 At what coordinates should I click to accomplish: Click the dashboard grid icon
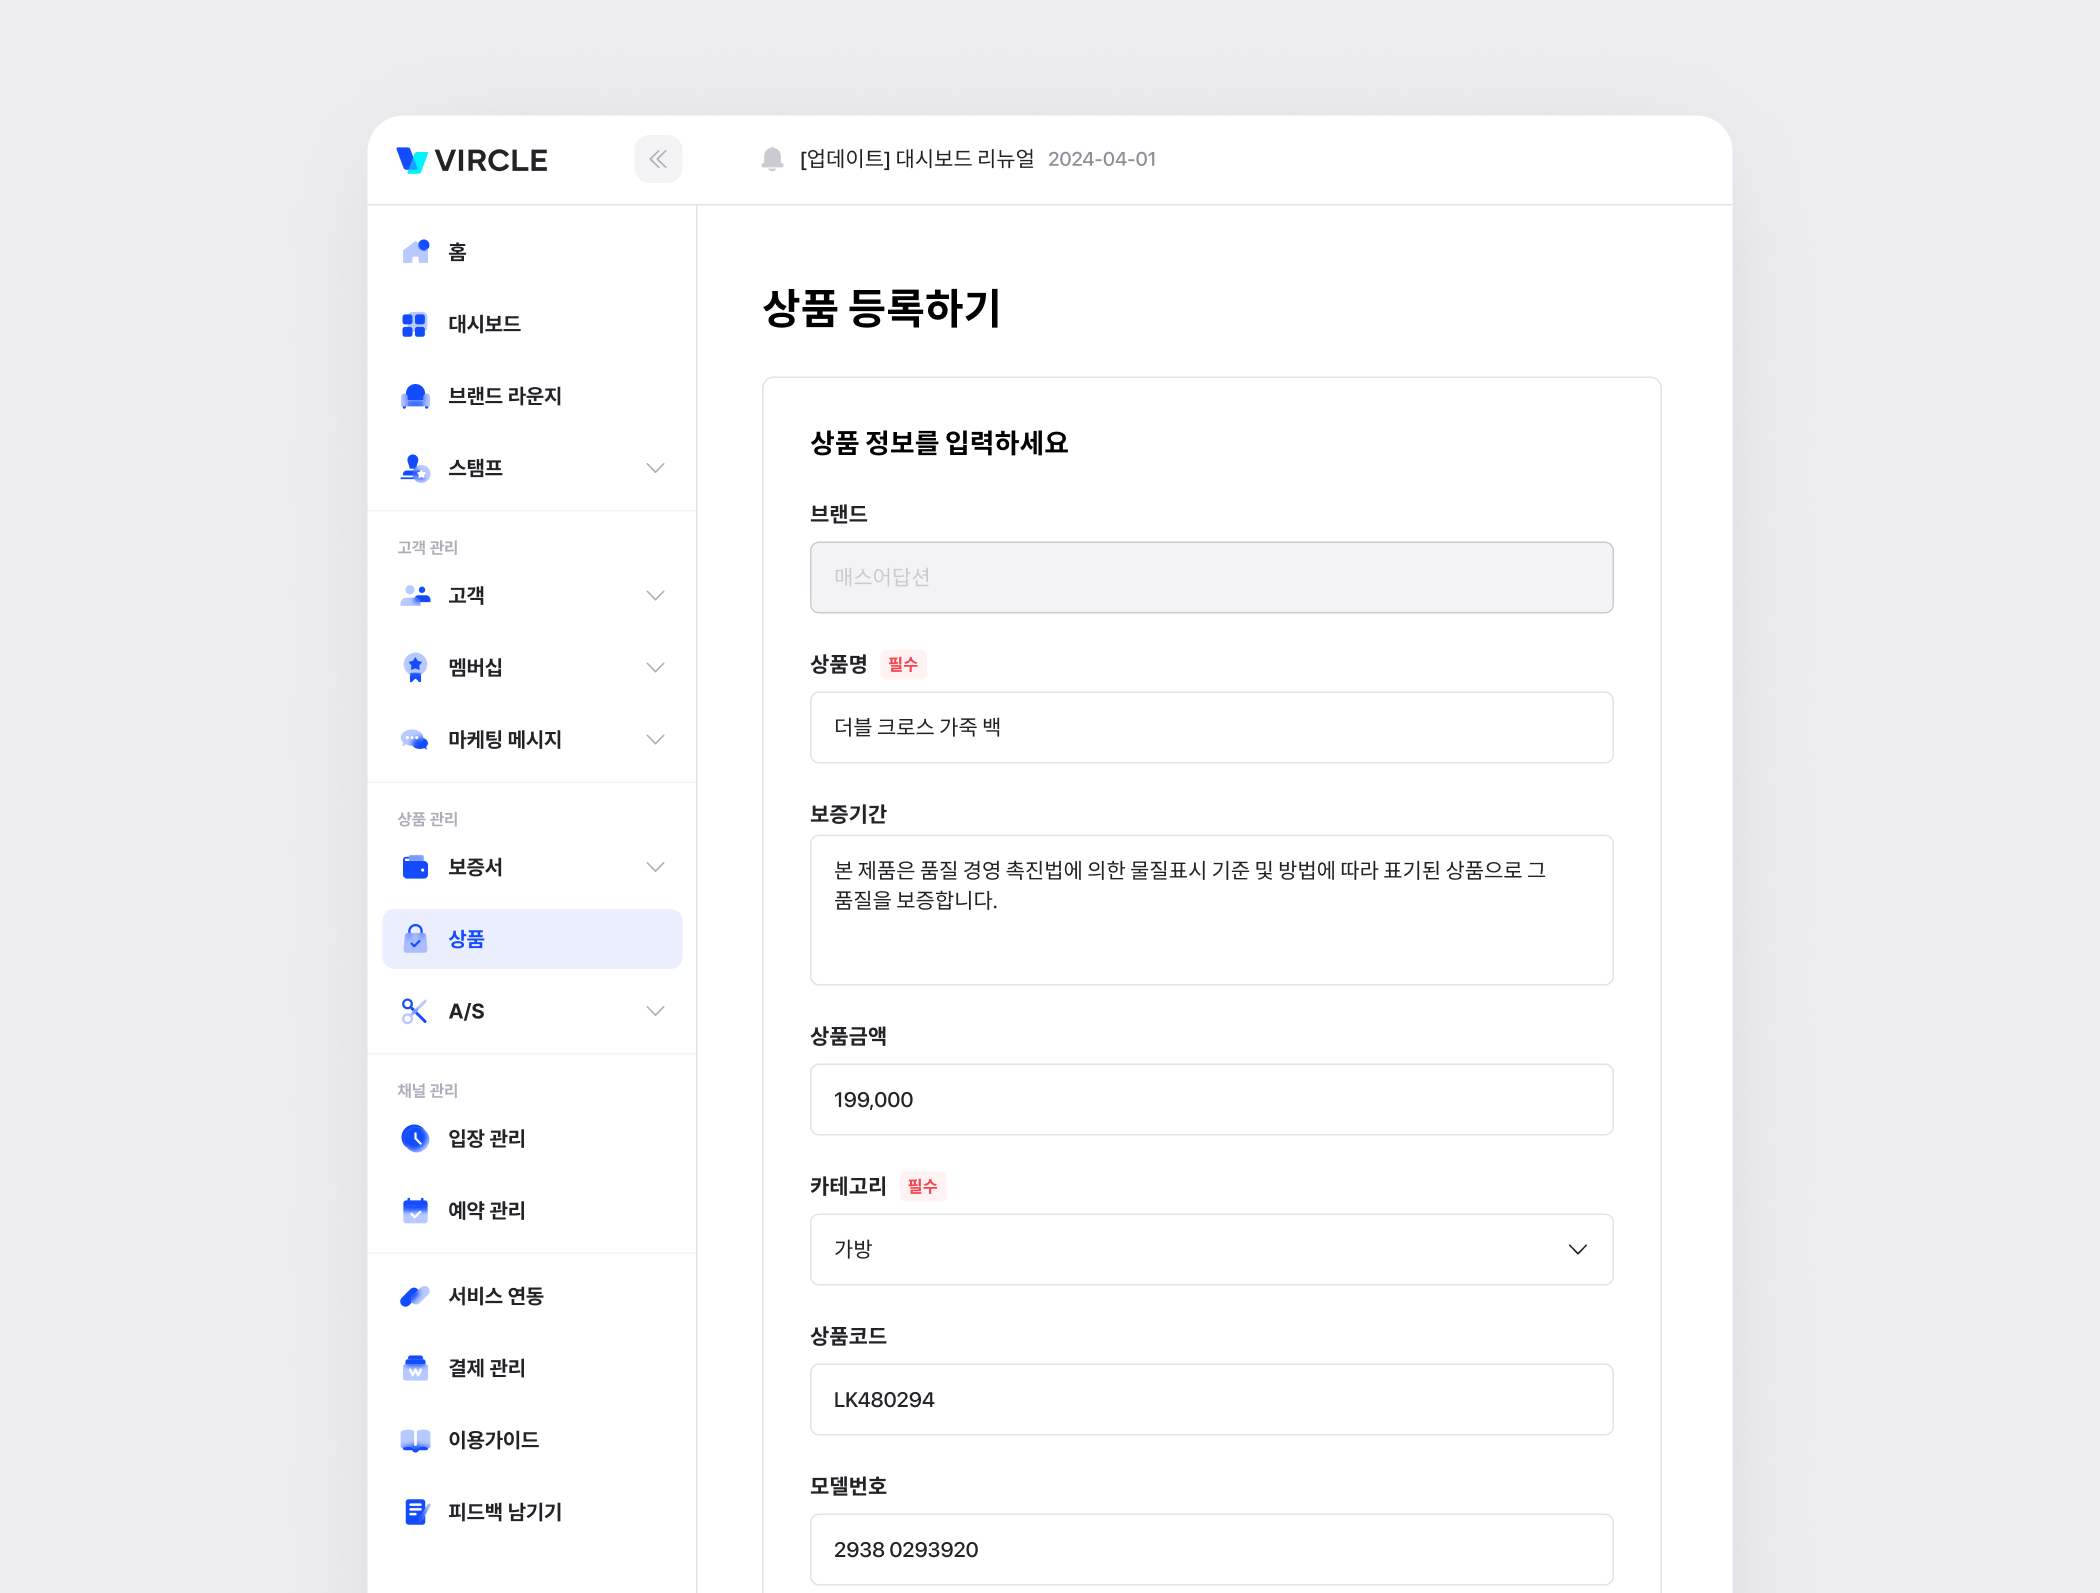[414, 324]
